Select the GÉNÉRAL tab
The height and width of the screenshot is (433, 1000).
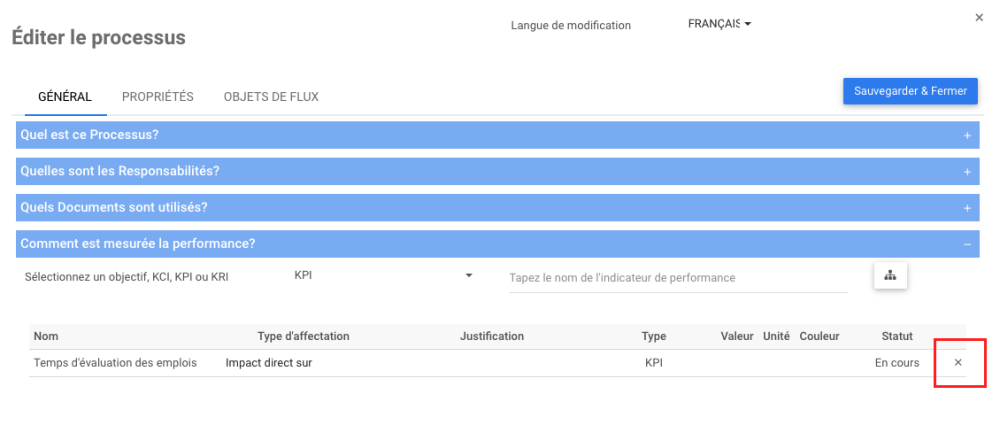pyautogui.click(x=65, y=97)
